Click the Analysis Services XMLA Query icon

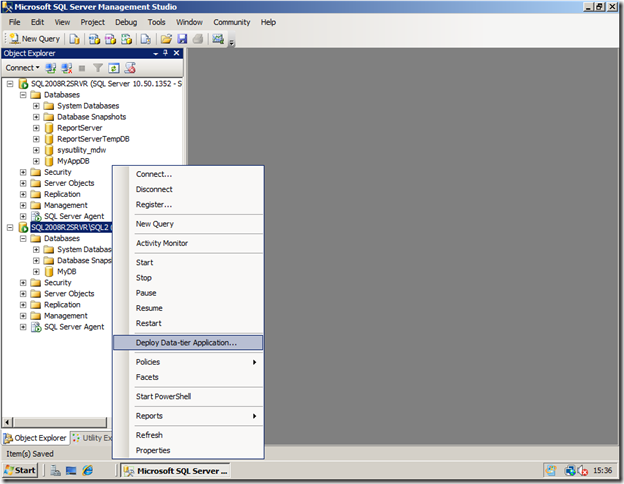[x=127, y=39]
